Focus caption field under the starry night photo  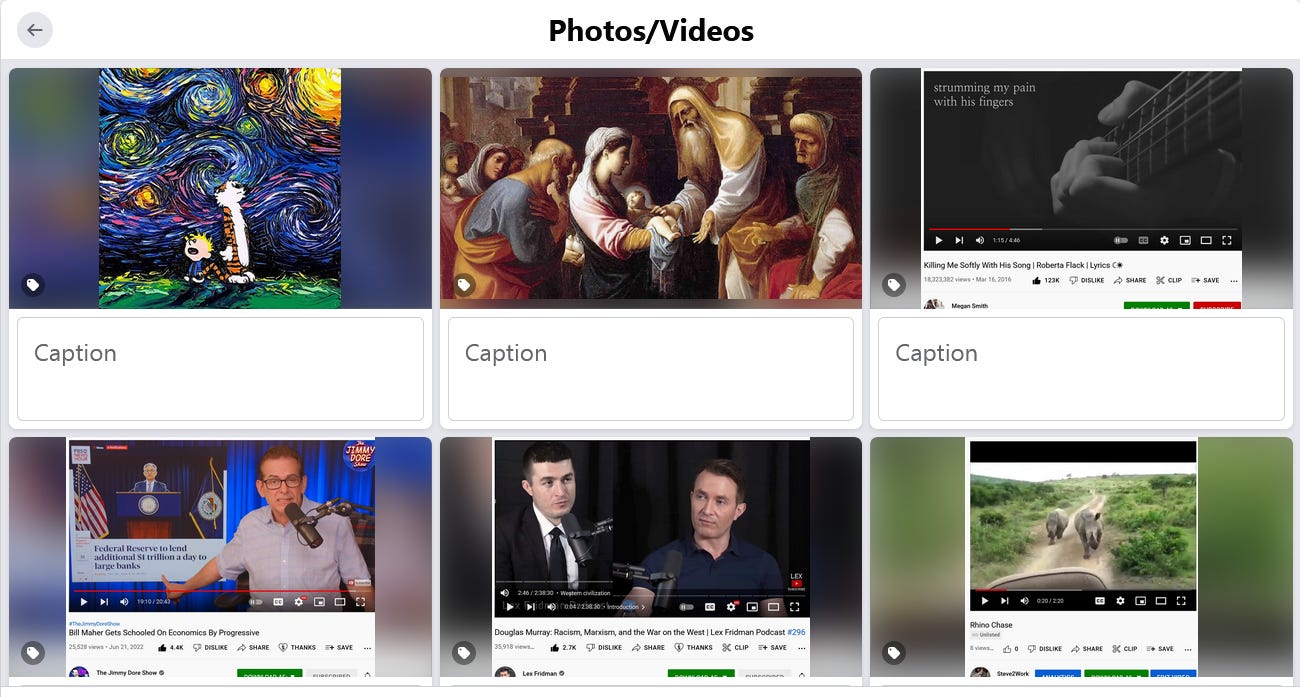point(220,369)
